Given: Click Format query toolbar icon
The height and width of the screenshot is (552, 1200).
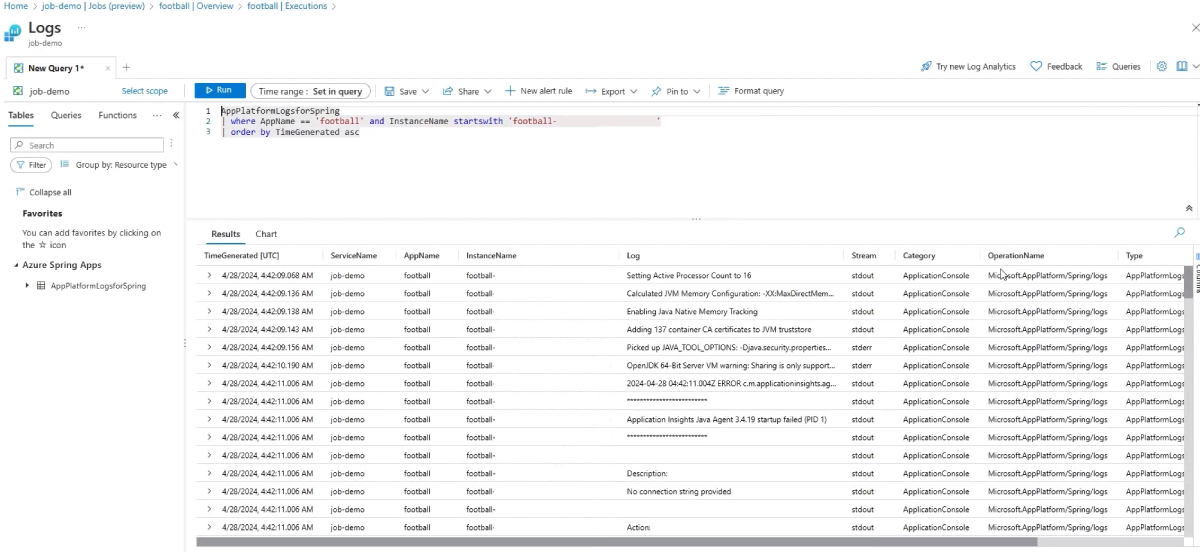Looking at the screenshot, I should click(x=725, y=91).
